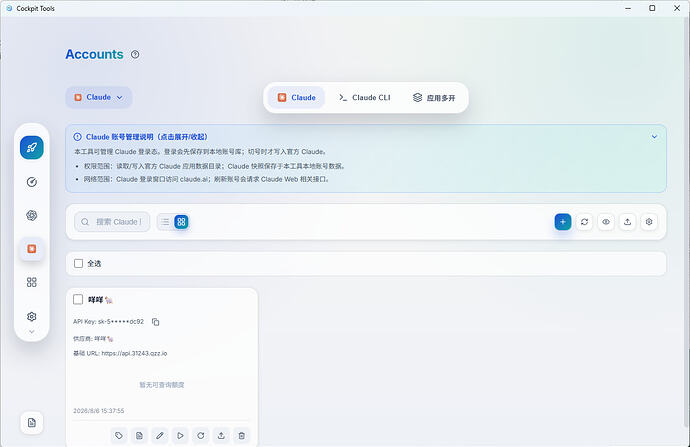Select the orange Claude sidebar icon
This screenshot has width=690, height=447.
pos(32,249)
